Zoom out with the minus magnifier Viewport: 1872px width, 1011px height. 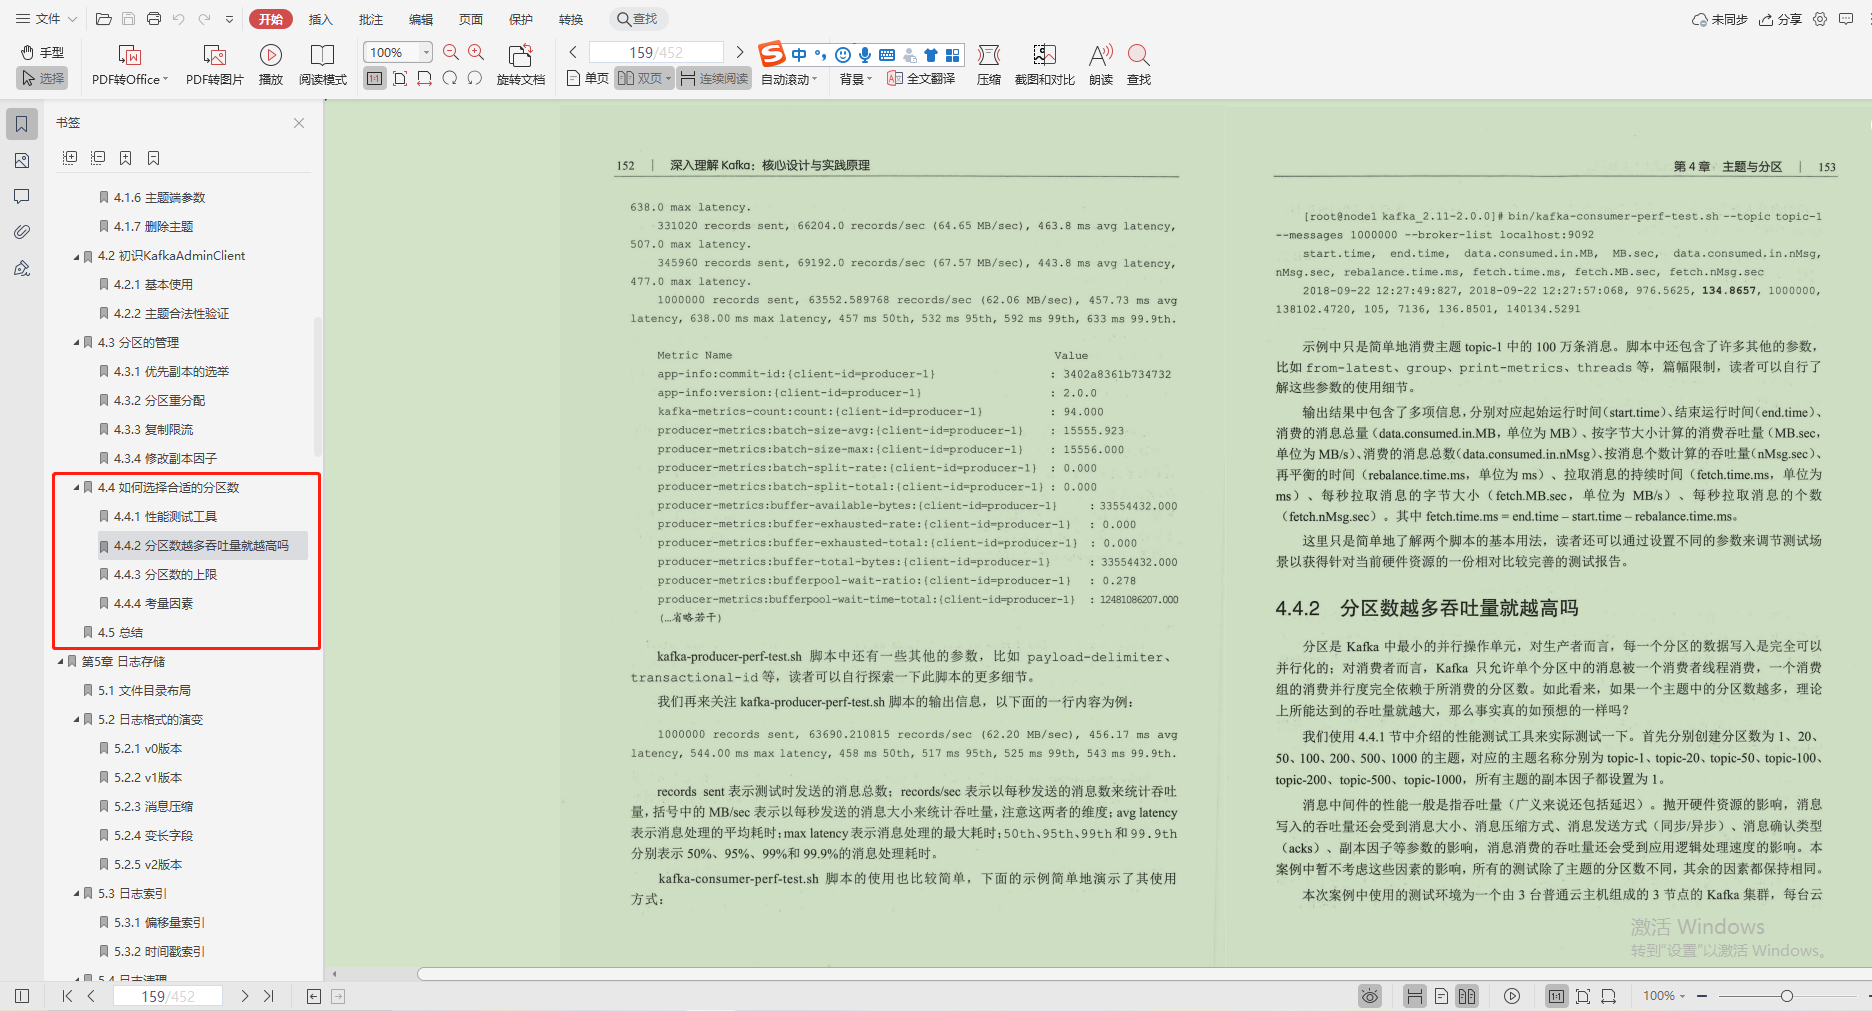[451, 52]
